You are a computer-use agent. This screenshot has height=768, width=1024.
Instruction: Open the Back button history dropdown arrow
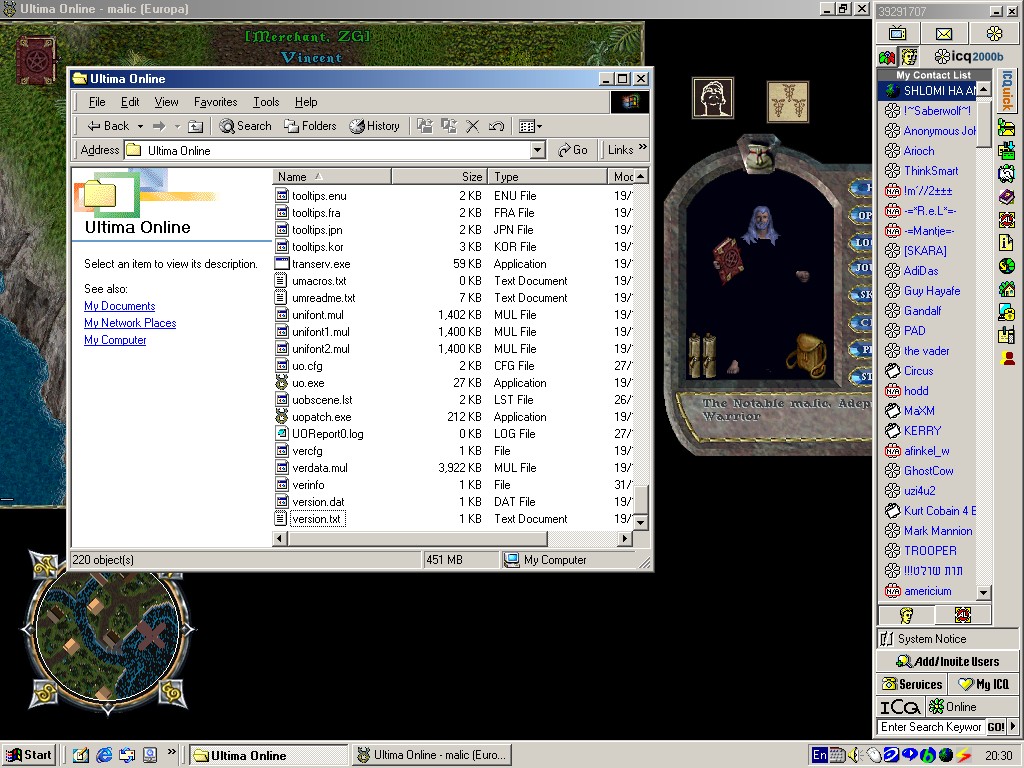click(140, 126)
